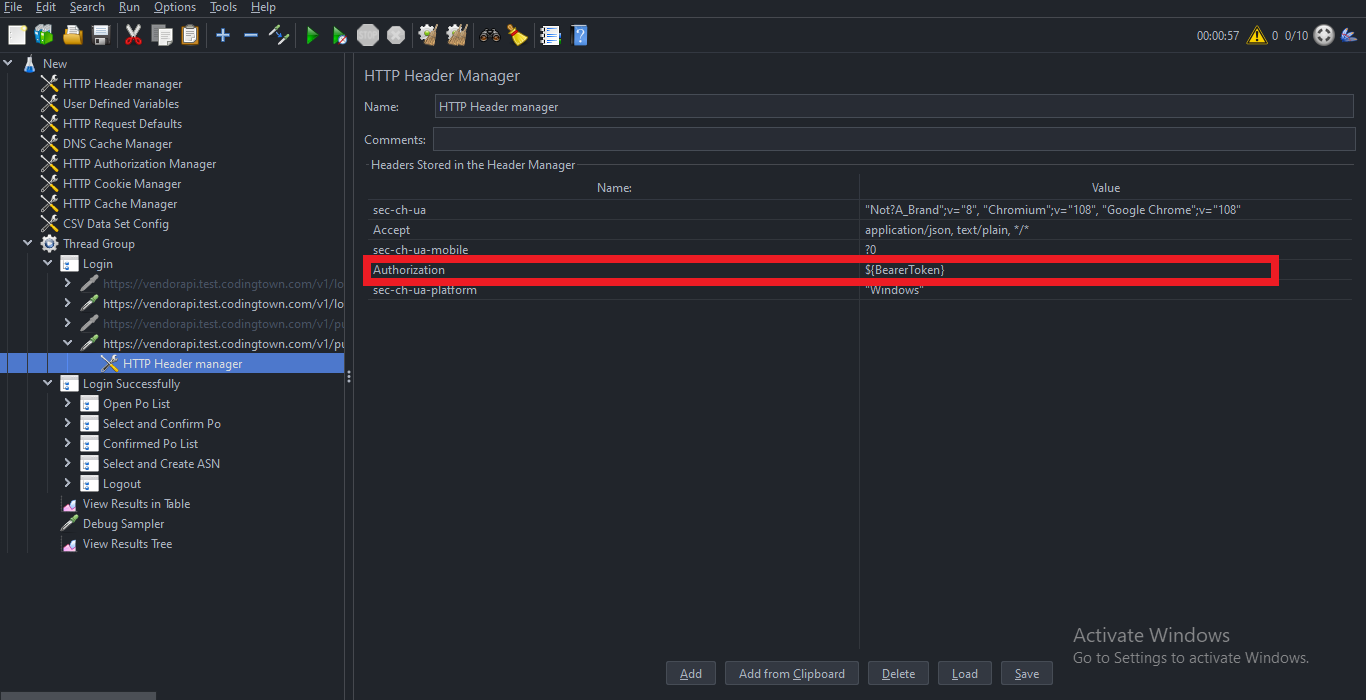Collapse the Login controller node
The width and height of the screenshot is (1366, 700).
point(48,263)
